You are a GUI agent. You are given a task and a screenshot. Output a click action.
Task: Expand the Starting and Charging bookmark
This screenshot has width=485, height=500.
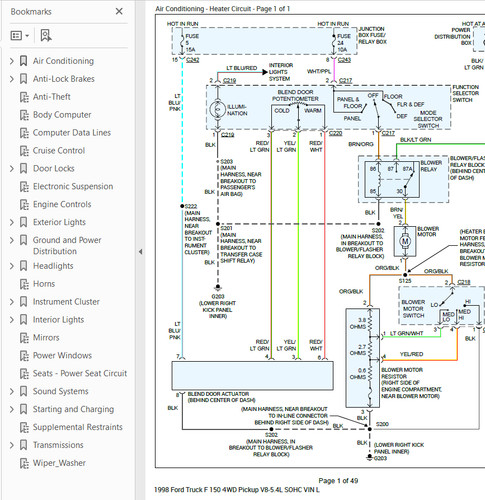click(12, 409)
